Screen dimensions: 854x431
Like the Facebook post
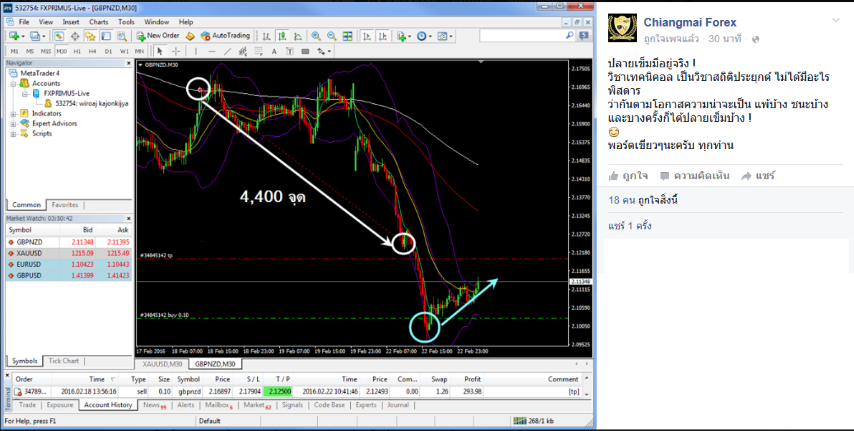(x=628, y=175)
